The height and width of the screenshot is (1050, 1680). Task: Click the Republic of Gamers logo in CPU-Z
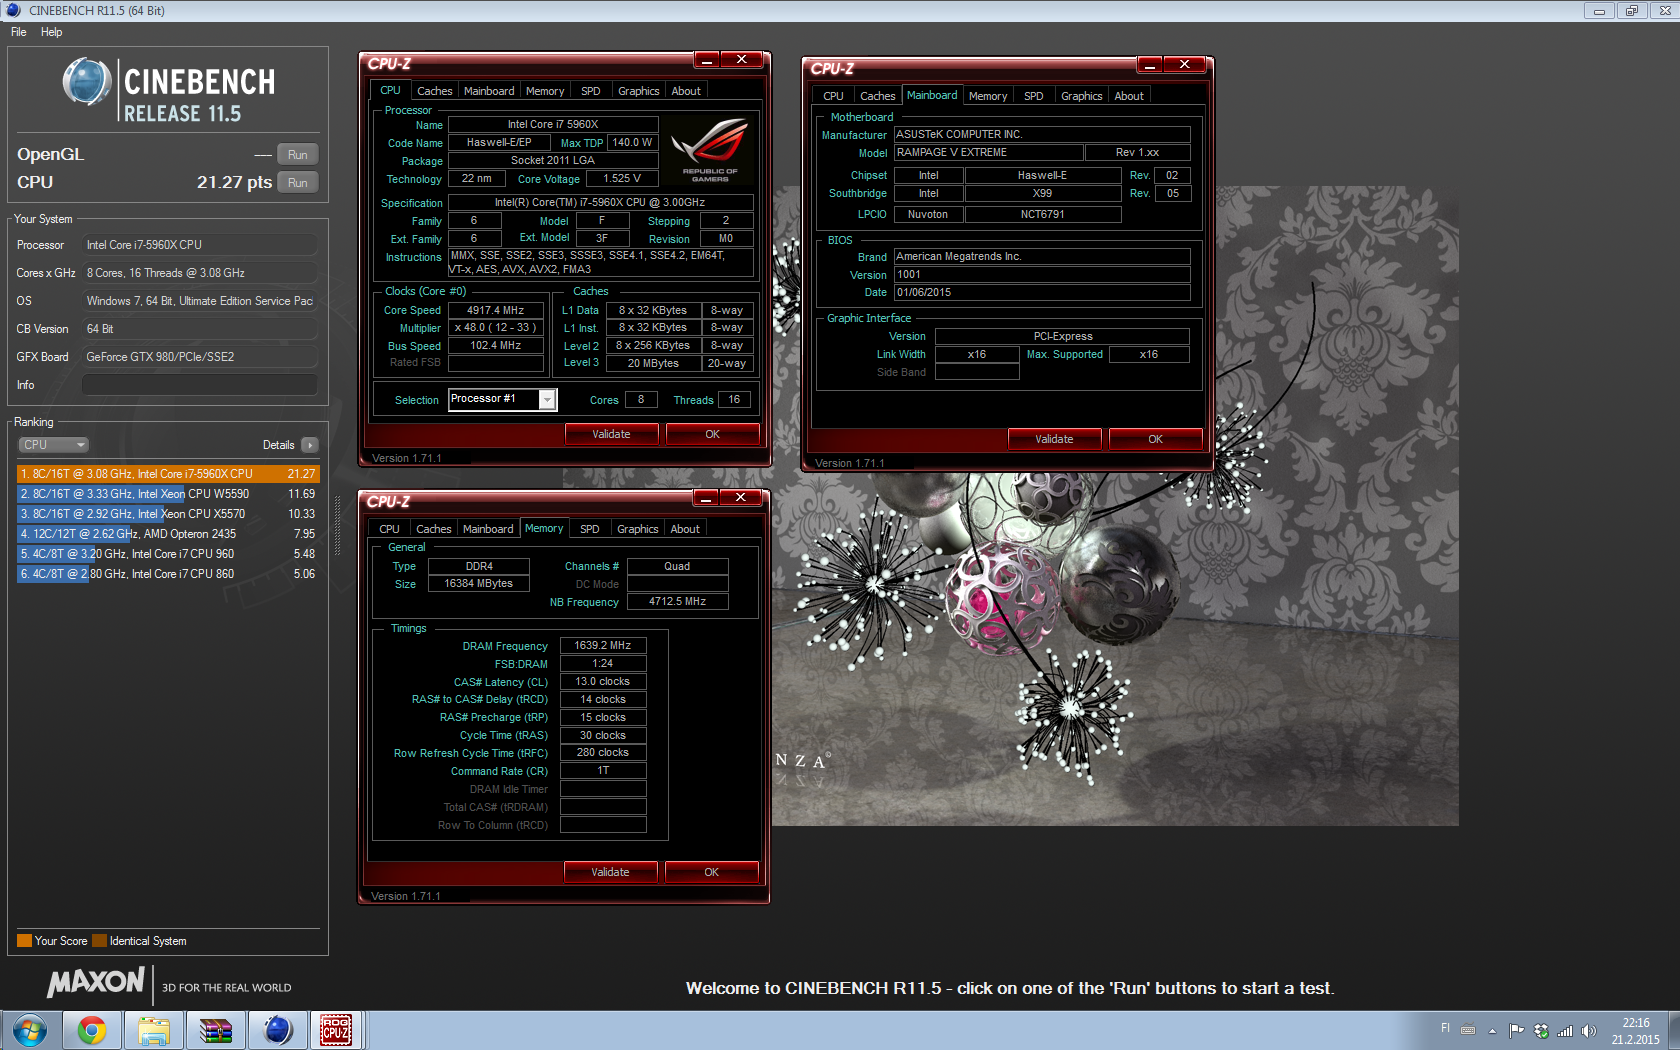[x=710, y=150]
